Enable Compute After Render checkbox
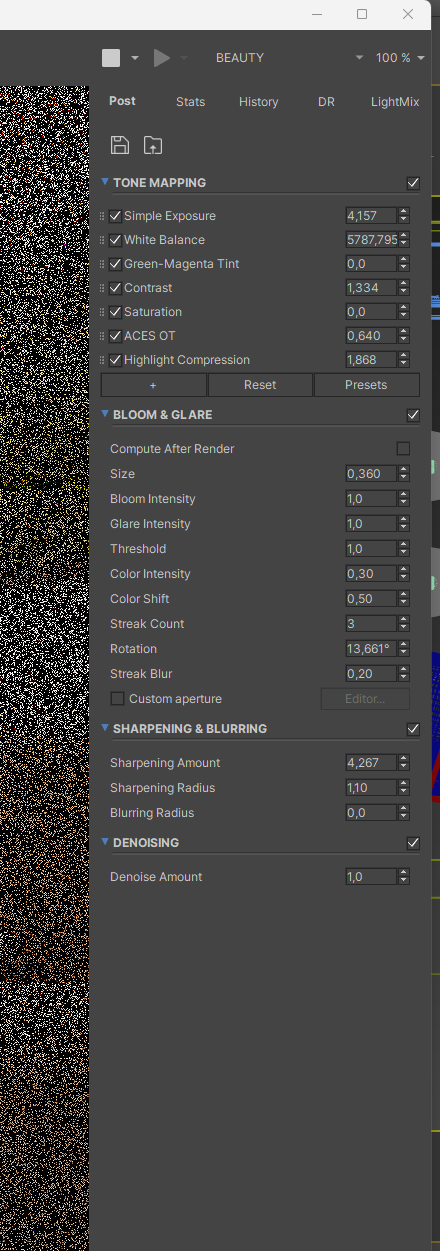 pyautogui.click(x=403, y=449)
